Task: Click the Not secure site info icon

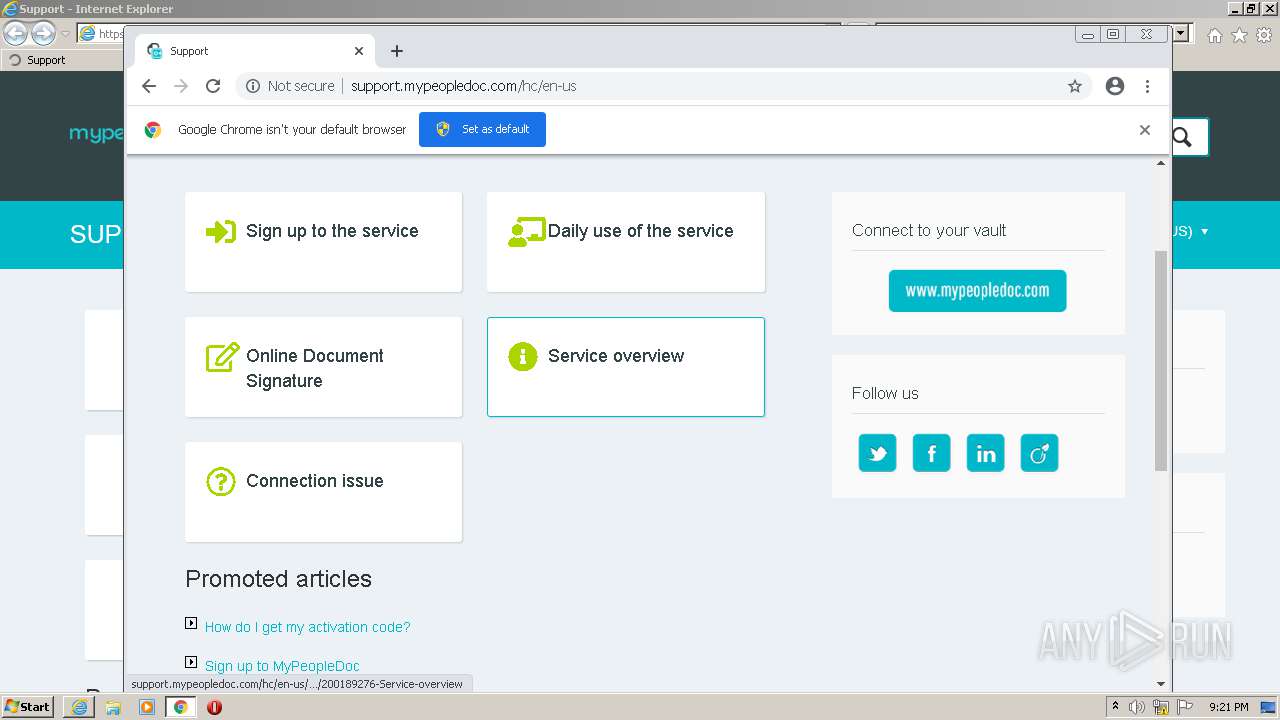Action: pyautogui.click(x=253, y=86)
